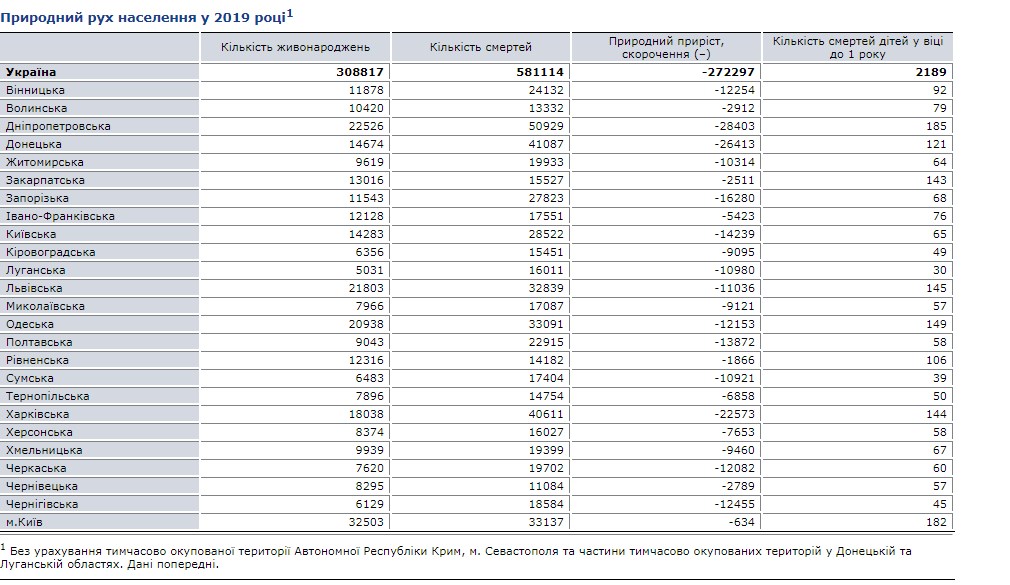Select the "Вінницька" row label

tap(35, 90)
